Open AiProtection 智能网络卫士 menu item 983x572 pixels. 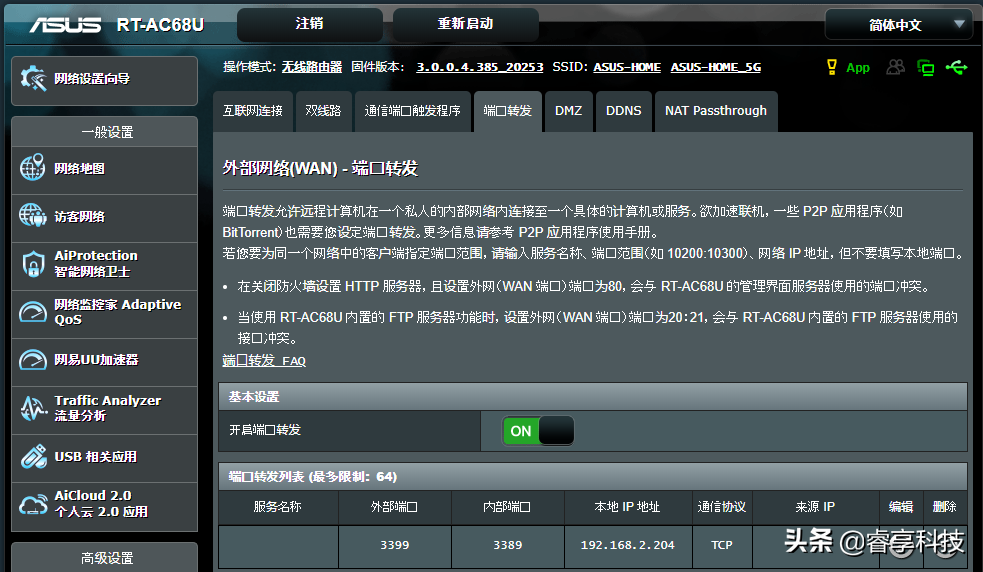pos(105,267)
